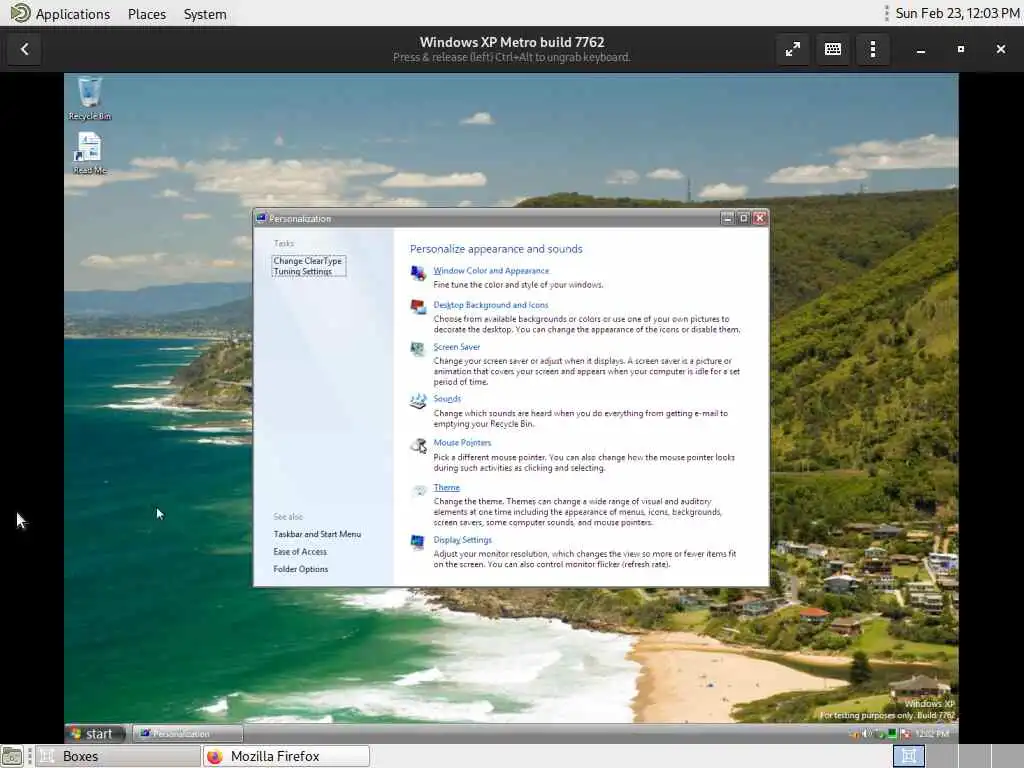Open the Sounds link
The width and height of the screenshot is (1024, 768).
click(x=447, y=398)
